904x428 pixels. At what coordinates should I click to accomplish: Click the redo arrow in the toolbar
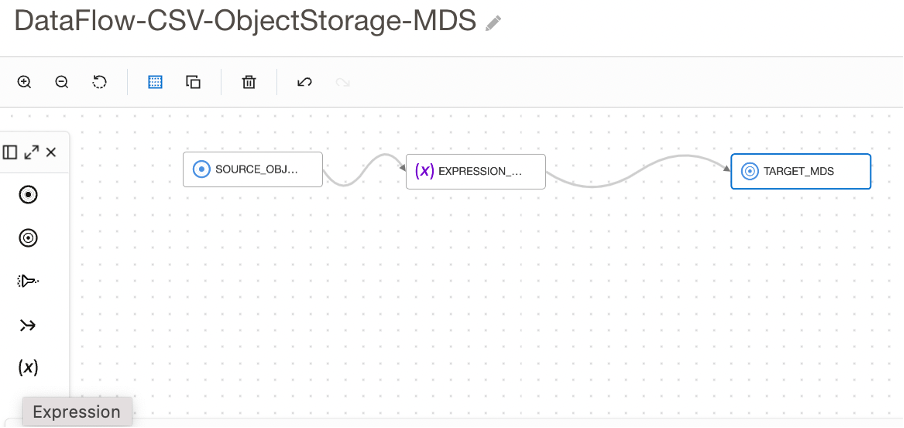pyautogui.click(x=343, y=82)
